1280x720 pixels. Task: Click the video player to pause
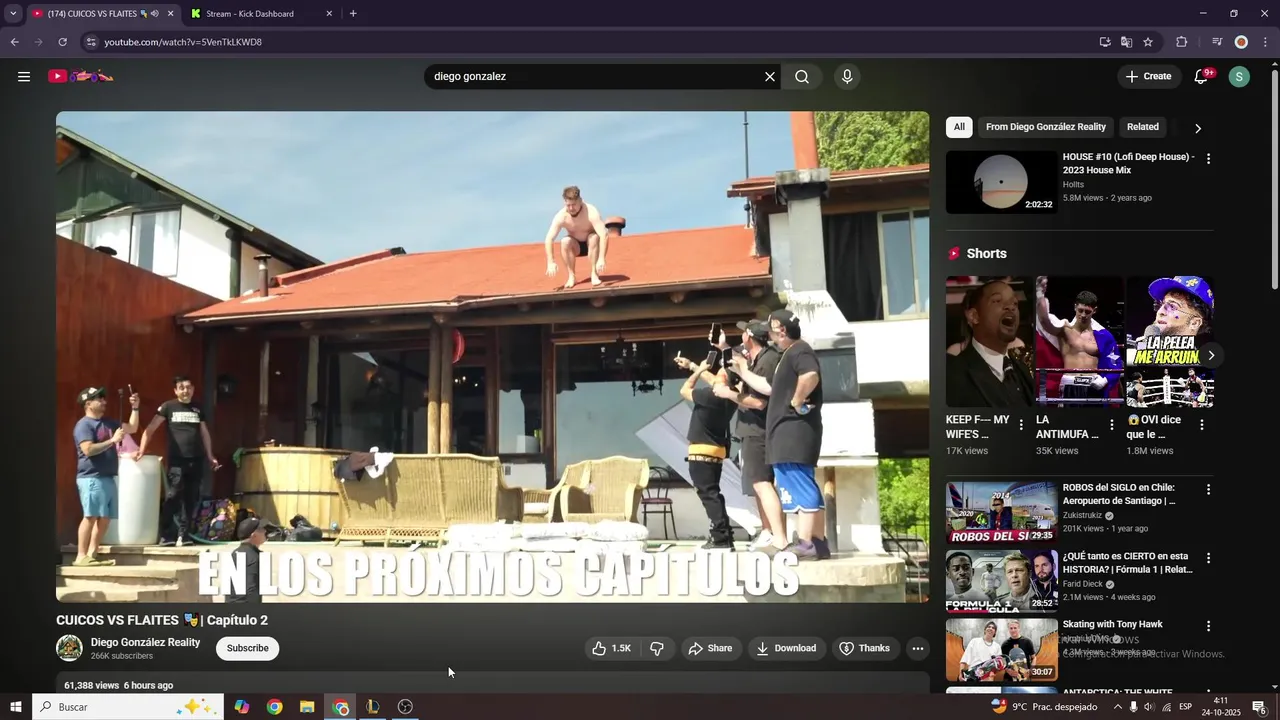click(x=492, y=357)
